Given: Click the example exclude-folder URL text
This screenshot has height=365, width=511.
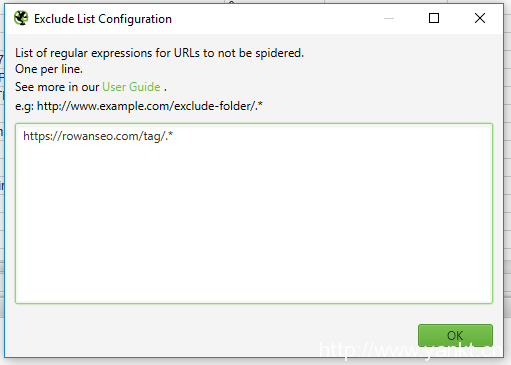Looking at the screenshot, I should pyautogui.click(x=150, y=106).
